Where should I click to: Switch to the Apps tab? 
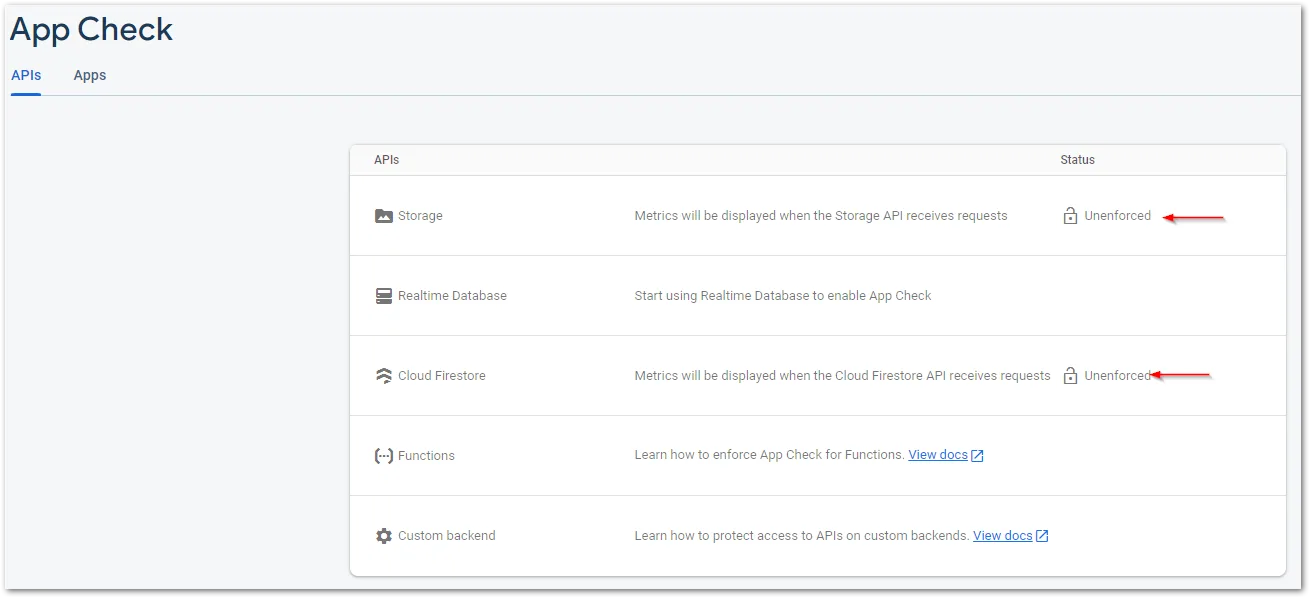click(x=90, y=75)
